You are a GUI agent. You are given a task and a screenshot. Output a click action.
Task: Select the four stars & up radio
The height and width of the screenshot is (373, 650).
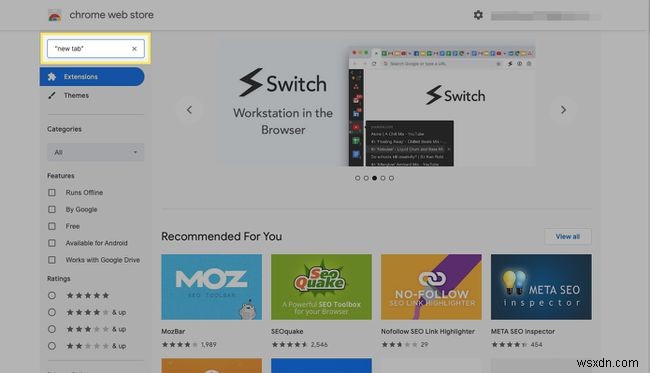click(52, 312)
